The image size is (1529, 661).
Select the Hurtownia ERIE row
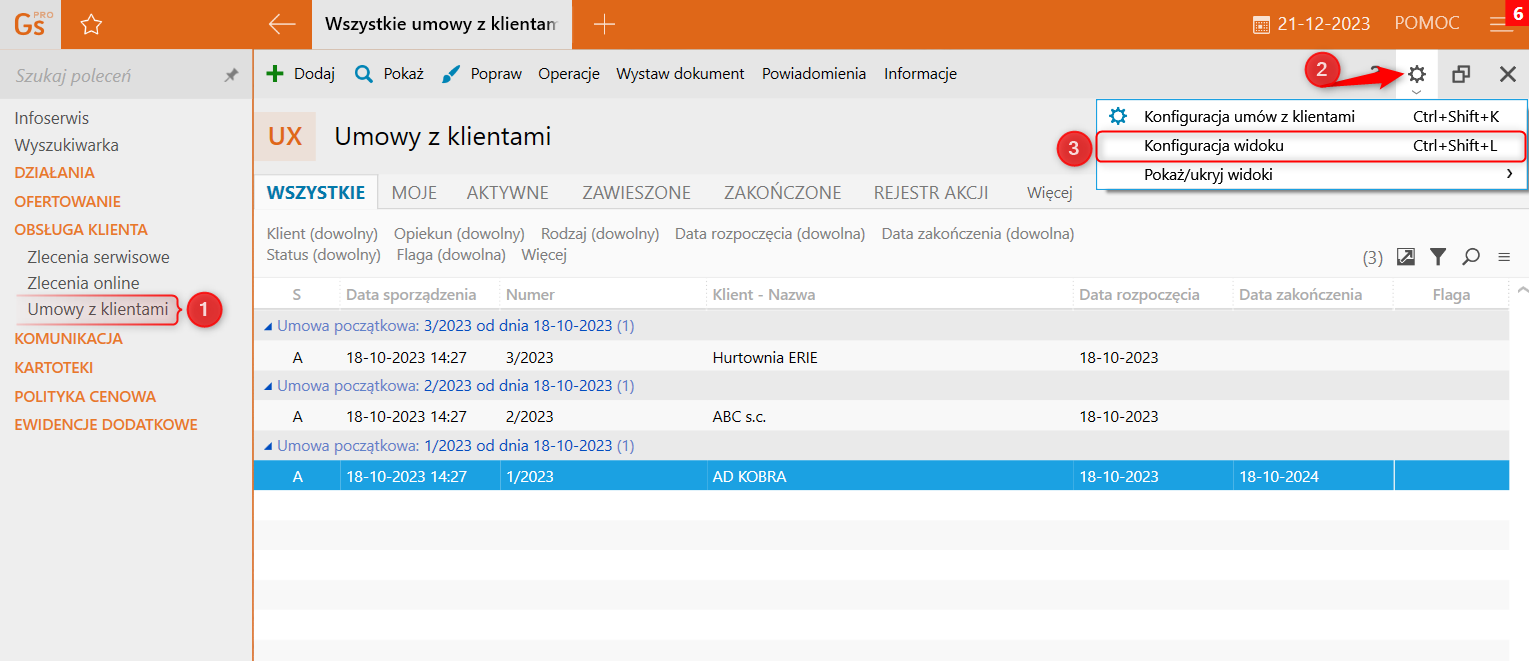pyautogui.click(x=881, y=357)
